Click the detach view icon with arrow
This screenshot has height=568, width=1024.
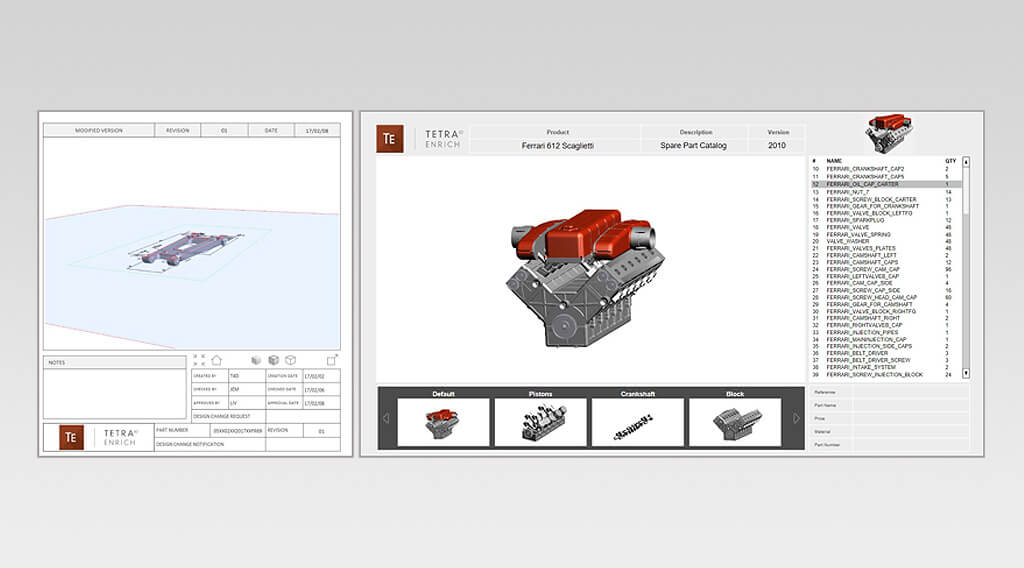[332, 360]
